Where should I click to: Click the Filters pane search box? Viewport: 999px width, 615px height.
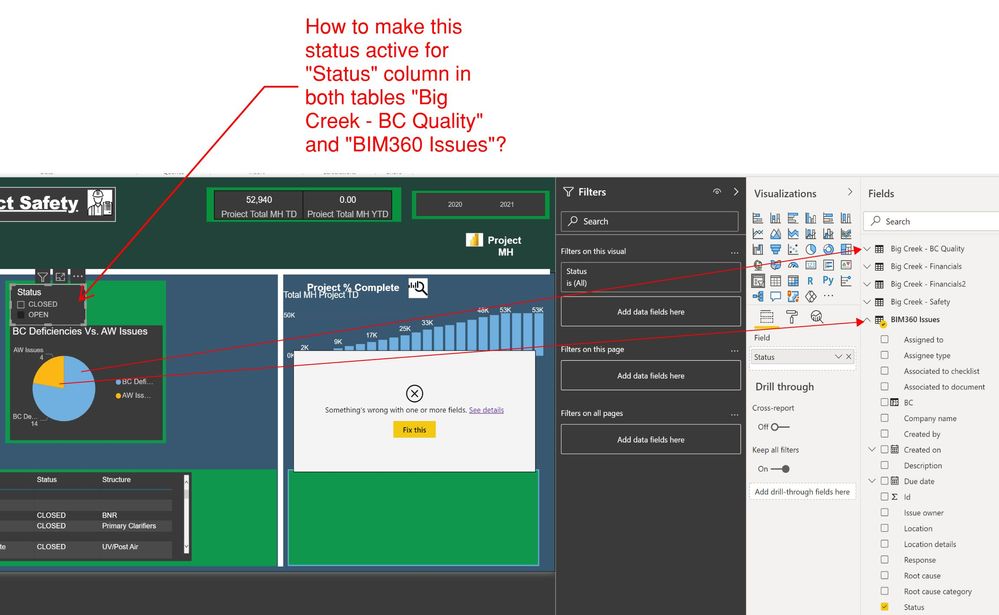tap(650, 221)
